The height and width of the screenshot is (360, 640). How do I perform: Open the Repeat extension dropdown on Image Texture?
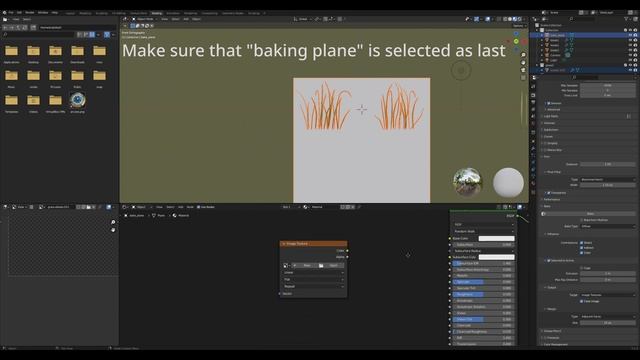(313, 287)
